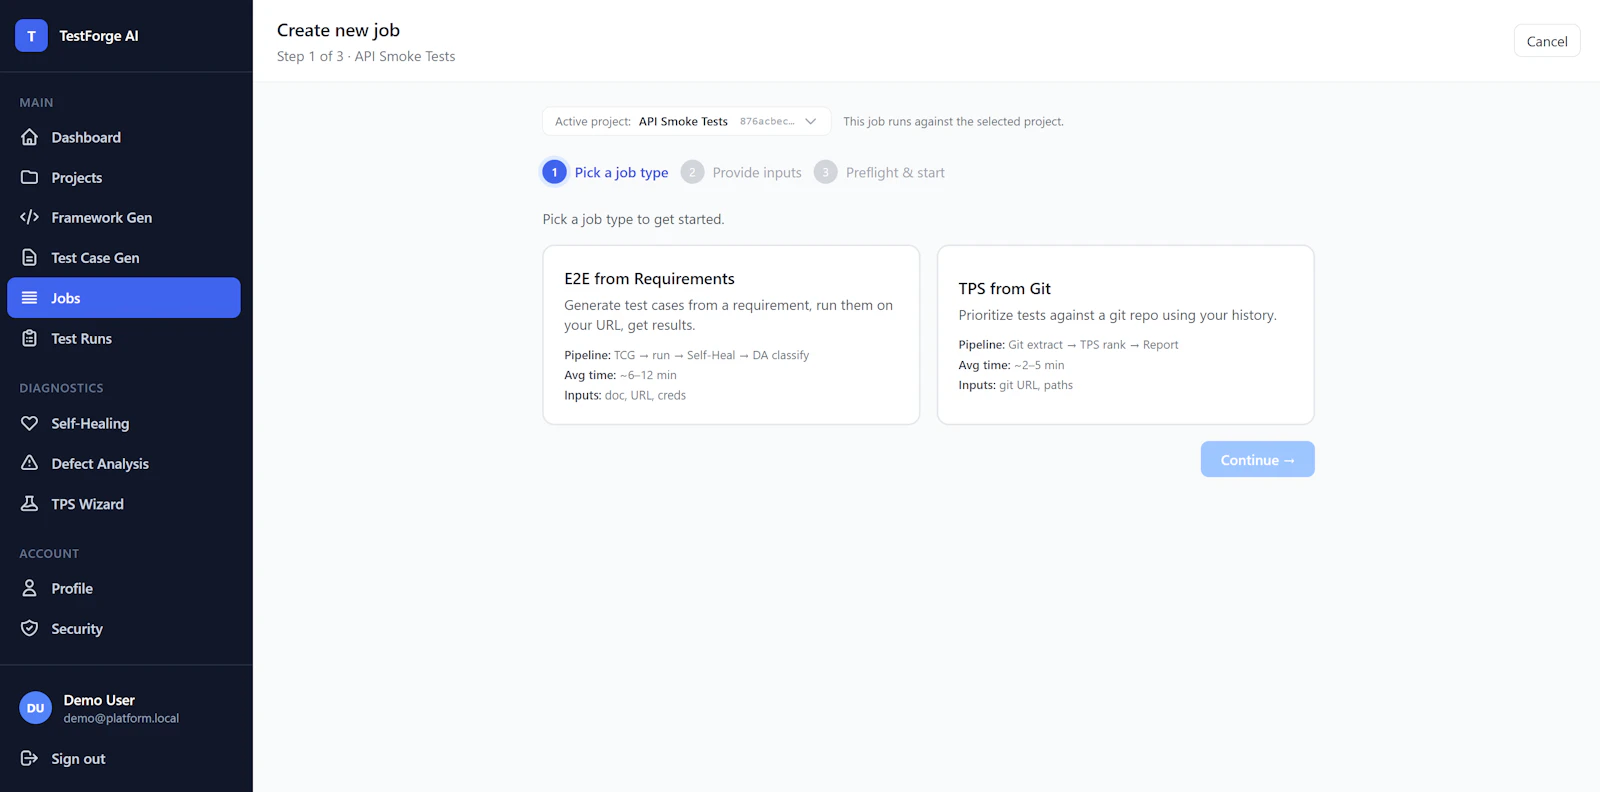Open the Framework Gen label

point(102,217)
